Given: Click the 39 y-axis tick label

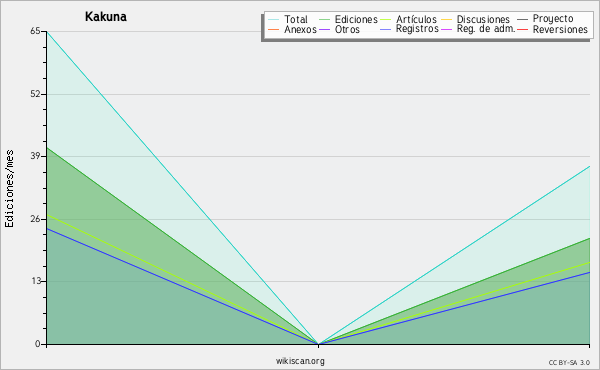Looking at the screenshot, I should (35, 156).
